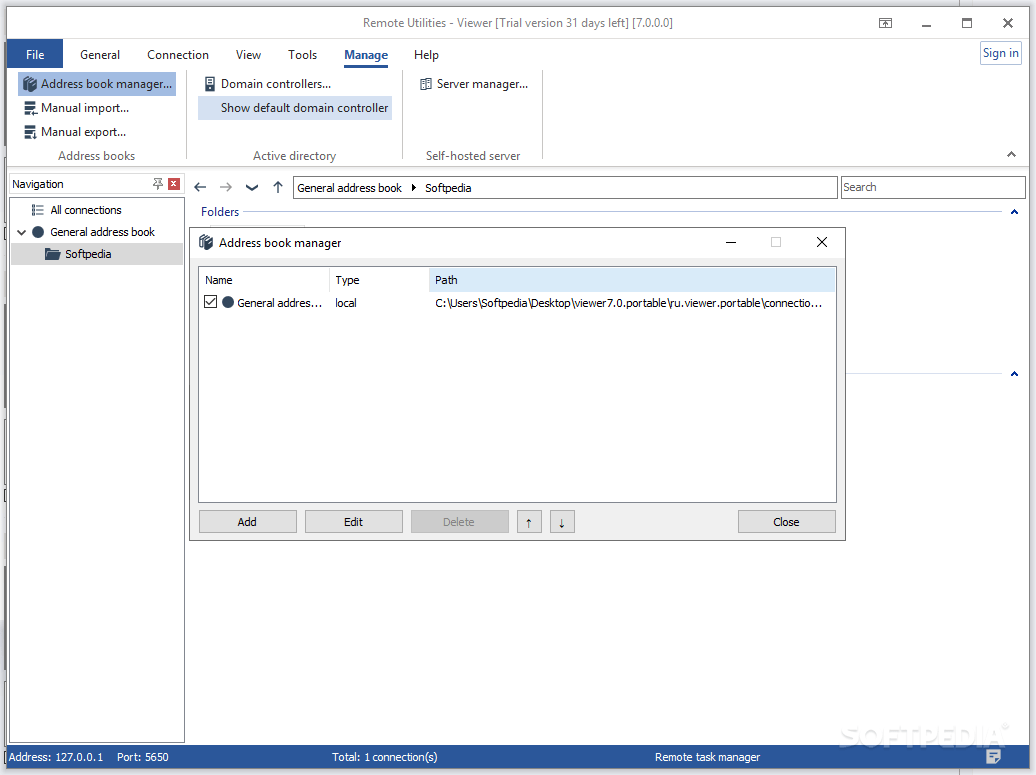Click in the Search field
This screenshot has height=775, width=1036.
932,187
